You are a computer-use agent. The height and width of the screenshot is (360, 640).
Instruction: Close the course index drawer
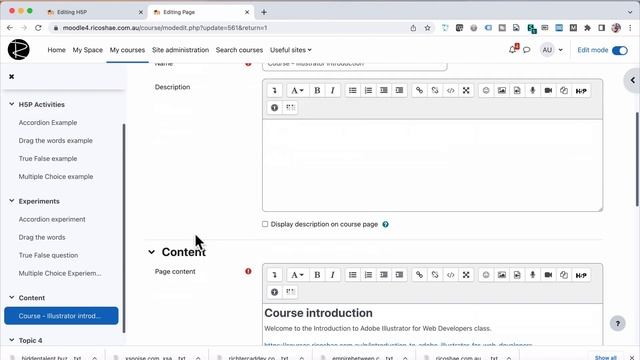11,76
